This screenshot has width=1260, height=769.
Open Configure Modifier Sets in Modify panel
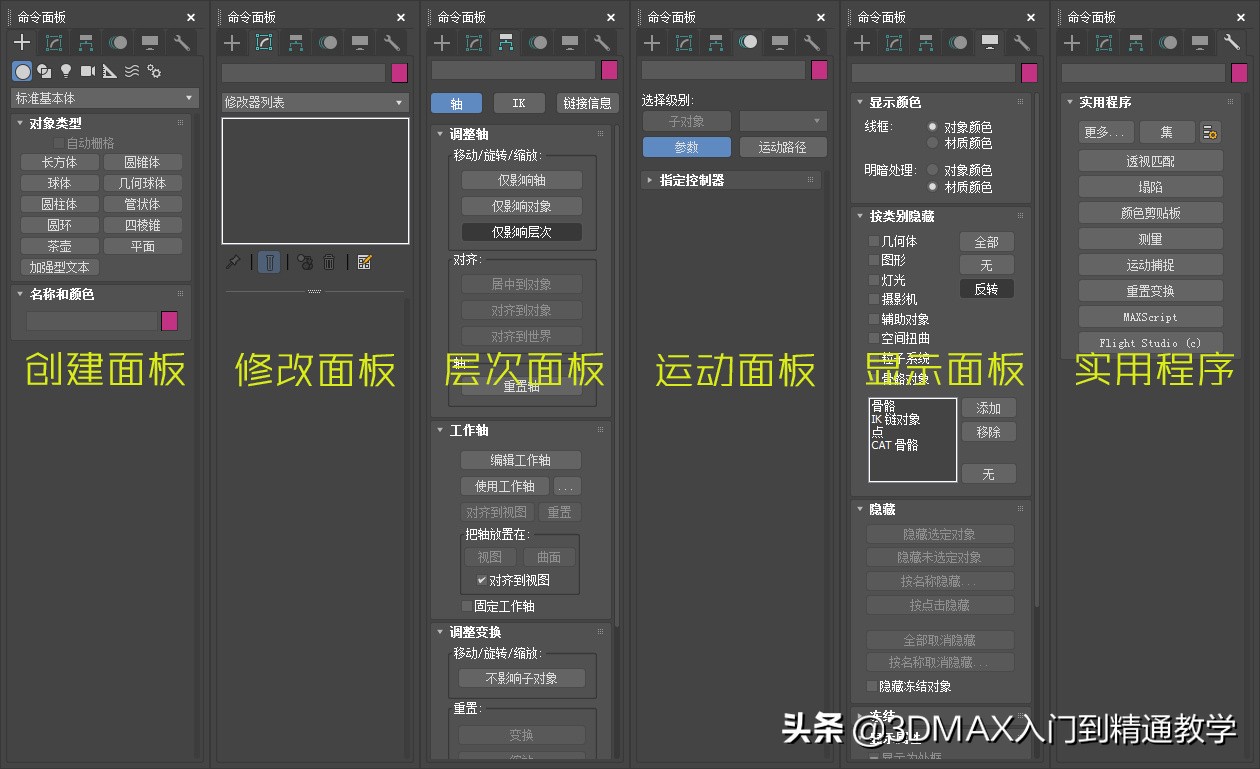(365, 261)
